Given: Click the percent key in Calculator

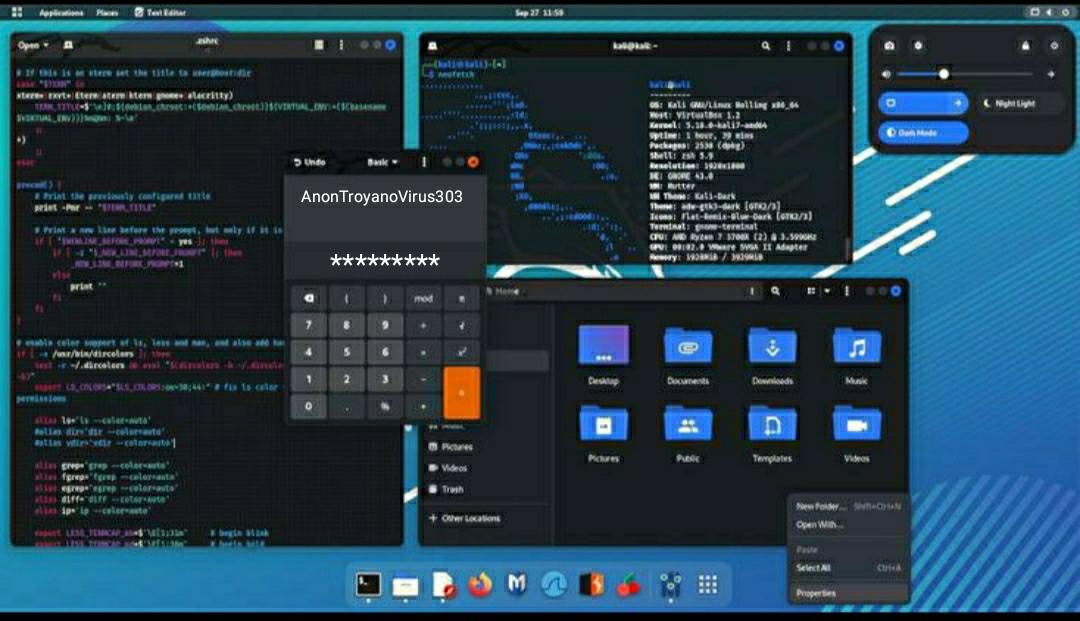Looking at the screenshot, I should pyautogui.click(x=385, y=406).
